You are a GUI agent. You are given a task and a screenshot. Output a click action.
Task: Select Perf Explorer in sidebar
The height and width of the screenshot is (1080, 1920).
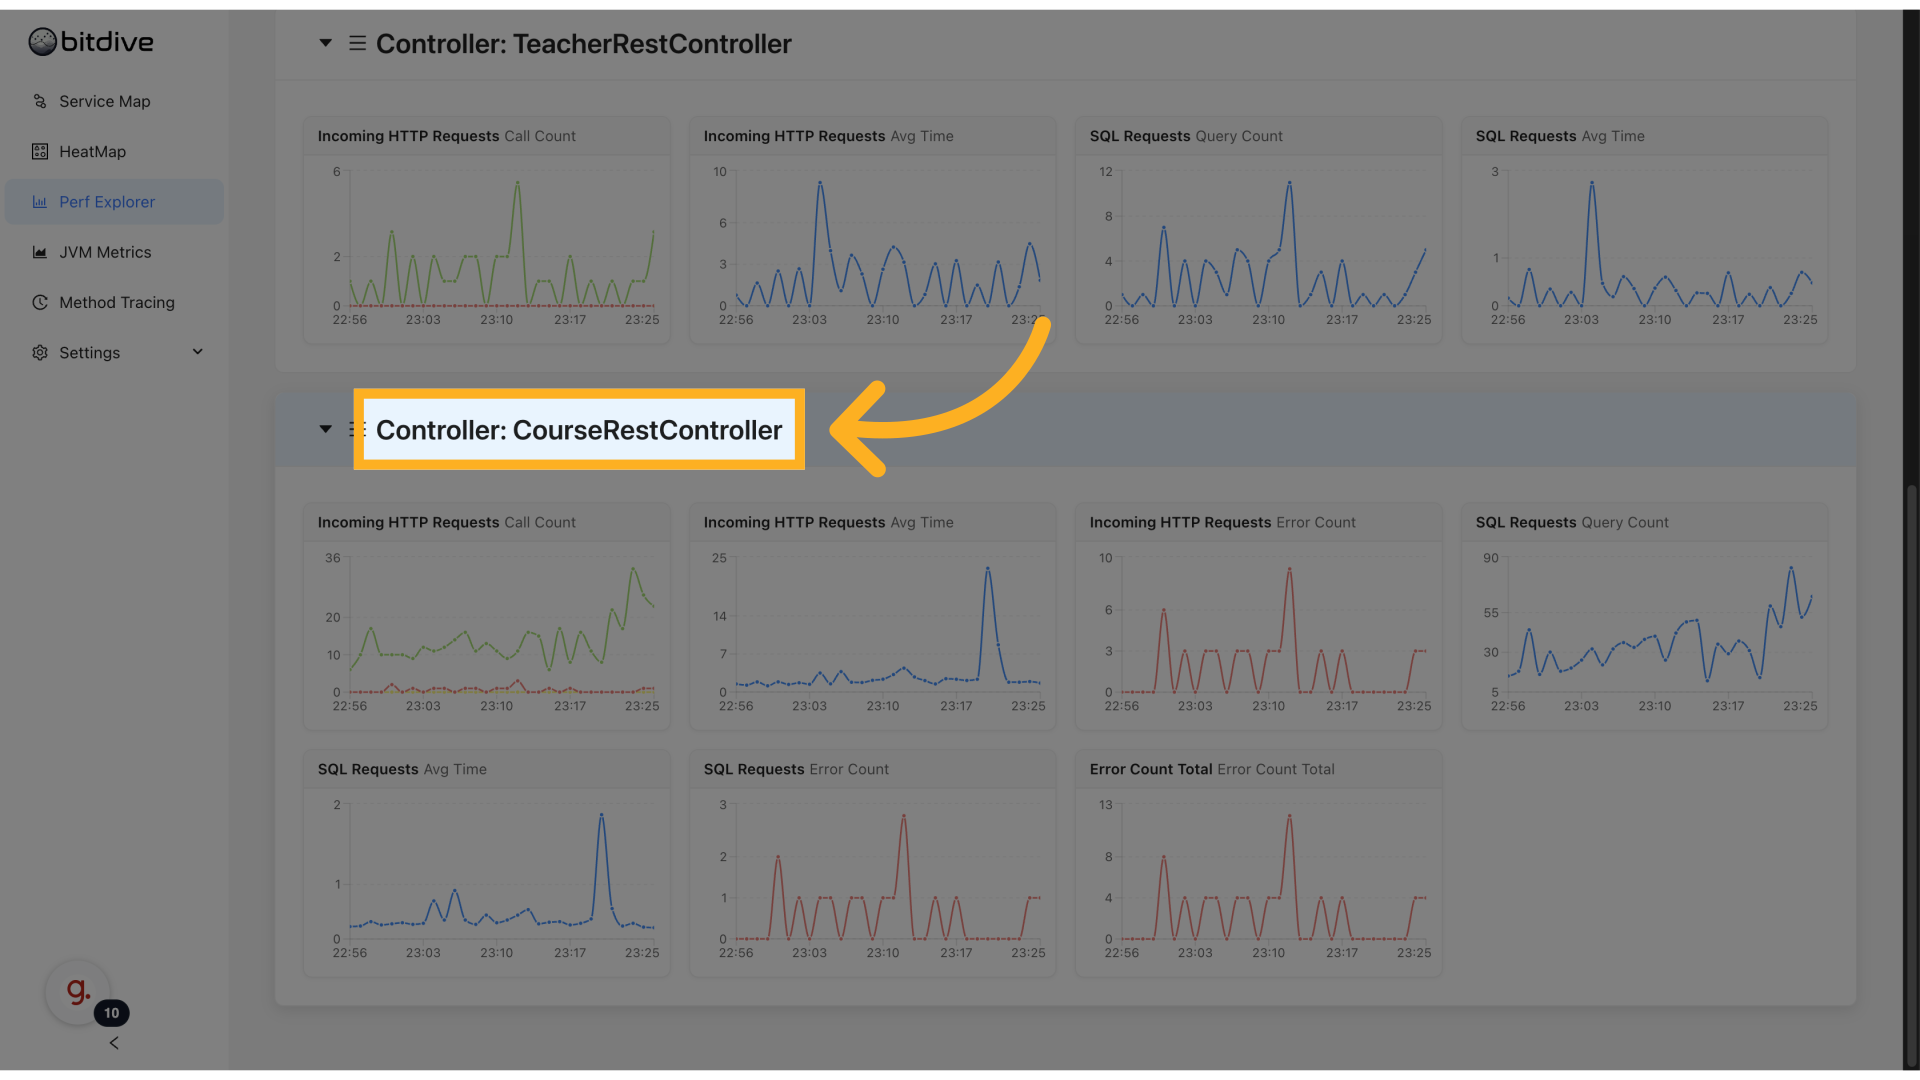[x=114, y=201]
